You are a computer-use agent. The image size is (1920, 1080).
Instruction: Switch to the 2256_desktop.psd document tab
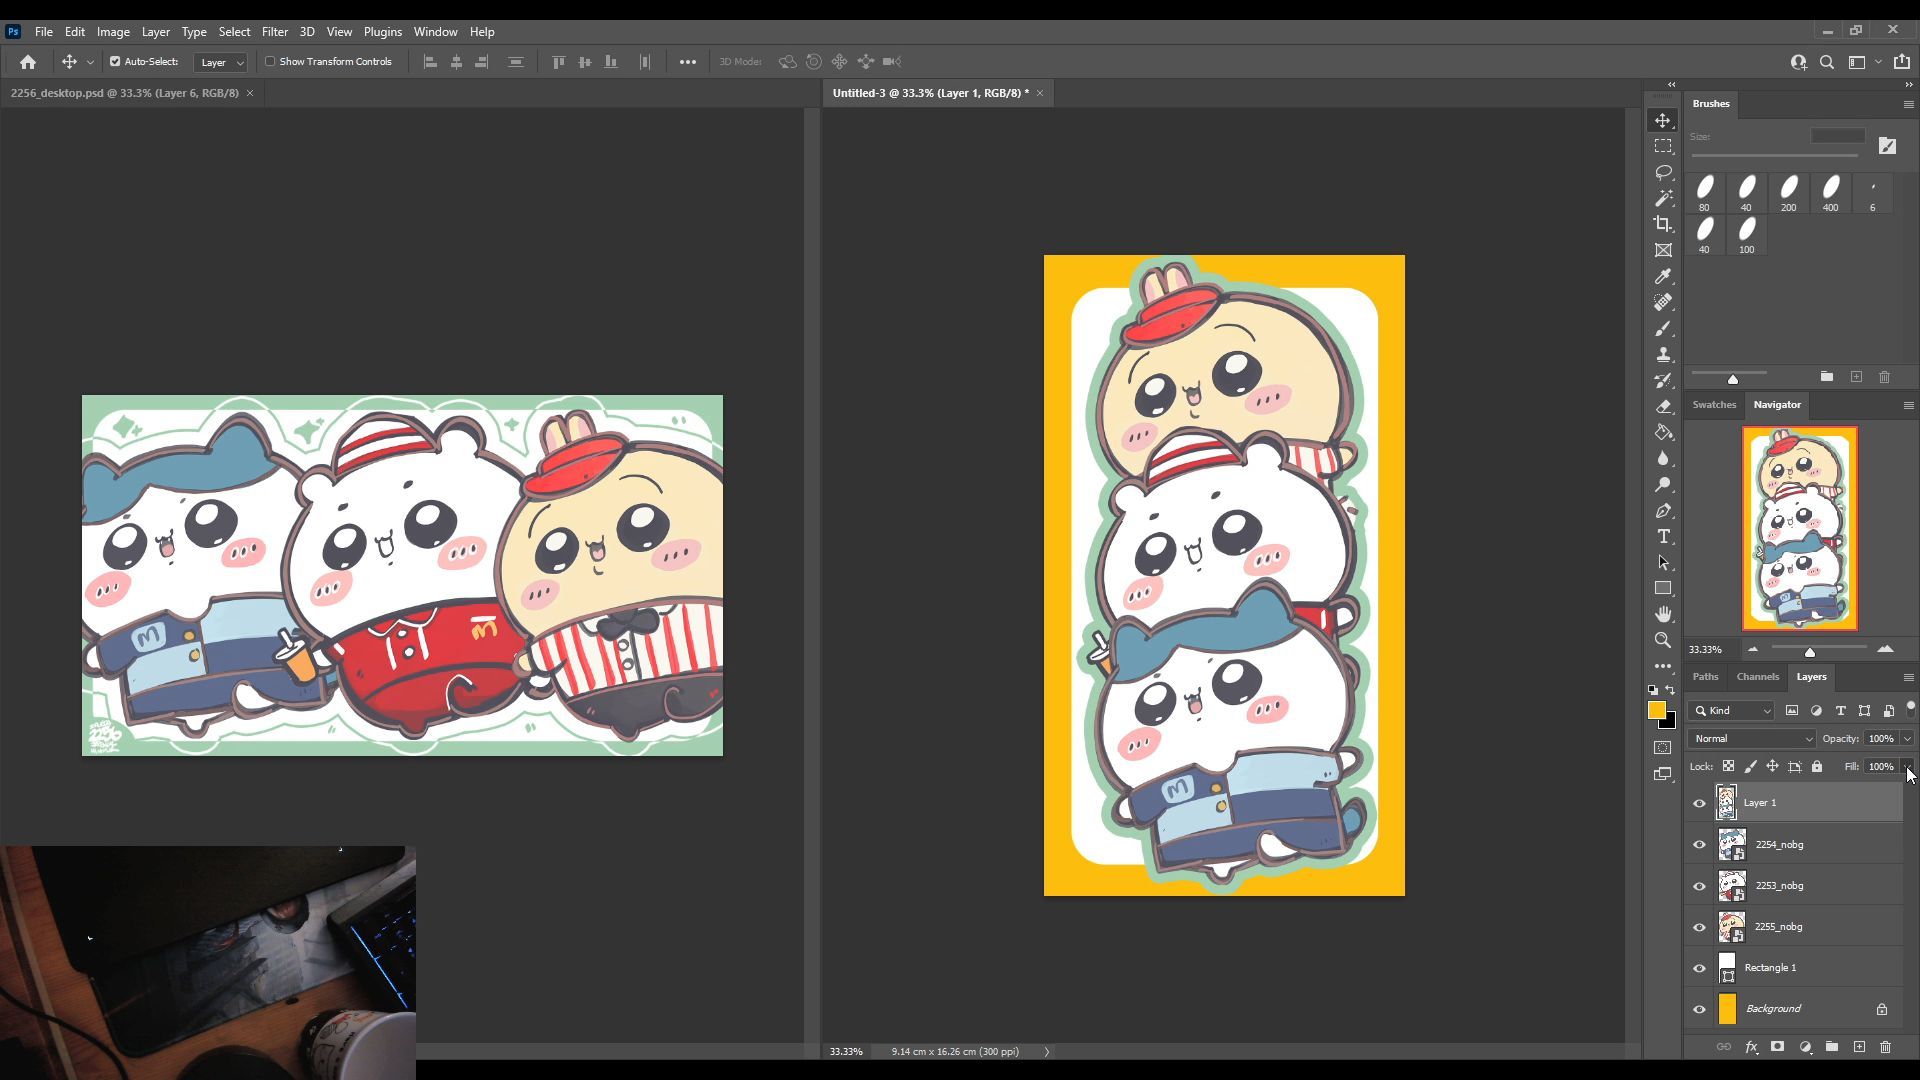click(x=124, y=93)
